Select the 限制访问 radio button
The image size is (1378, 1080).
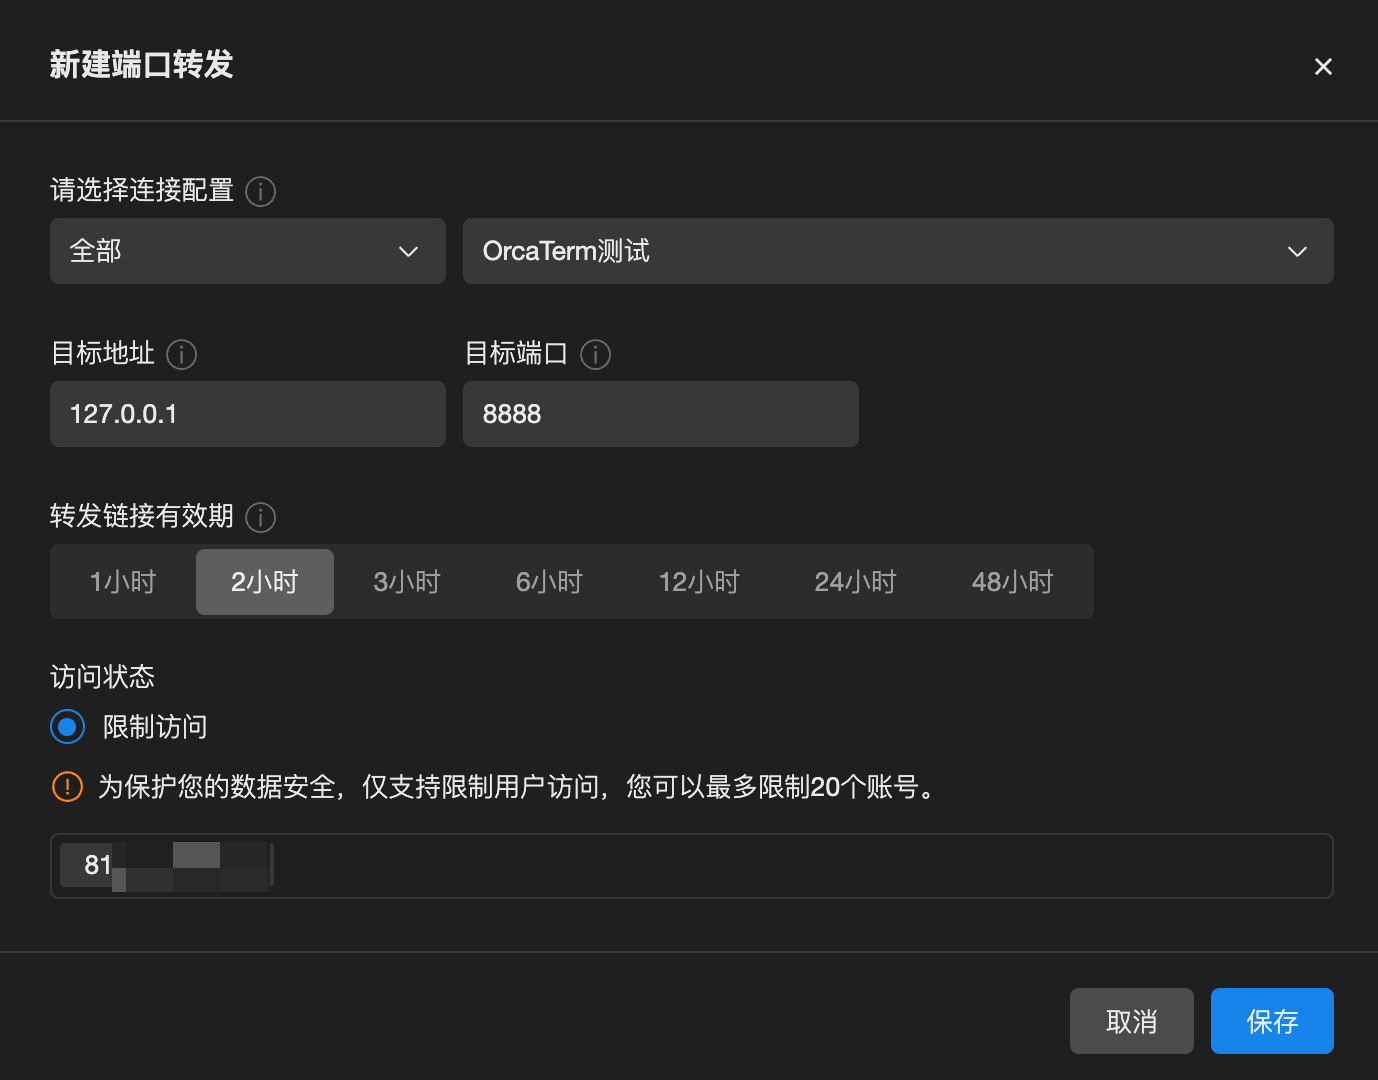pyautogui.click(x=67, y=727)
